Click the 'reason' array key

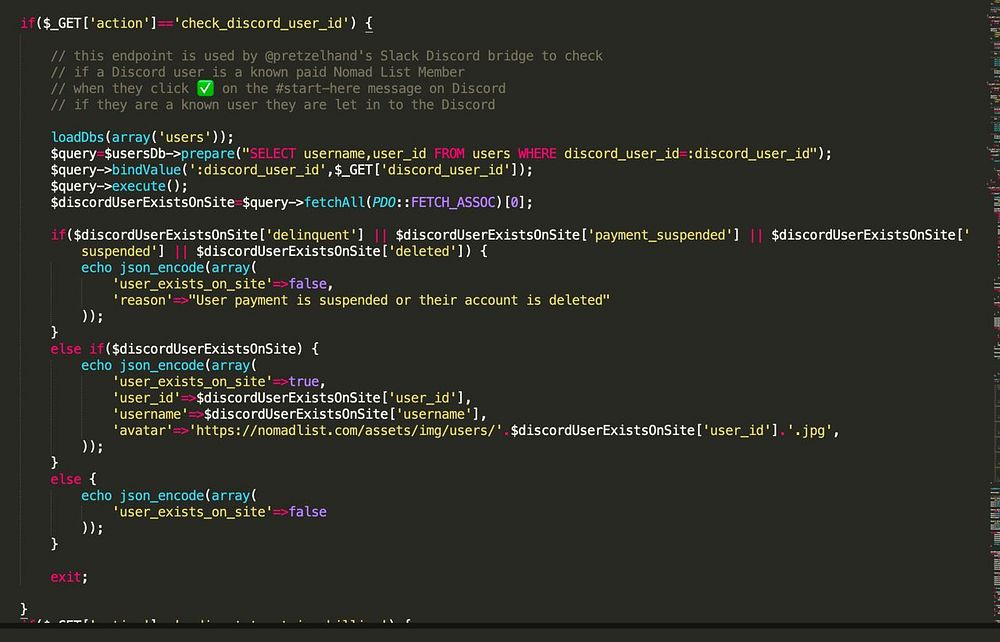142,300
